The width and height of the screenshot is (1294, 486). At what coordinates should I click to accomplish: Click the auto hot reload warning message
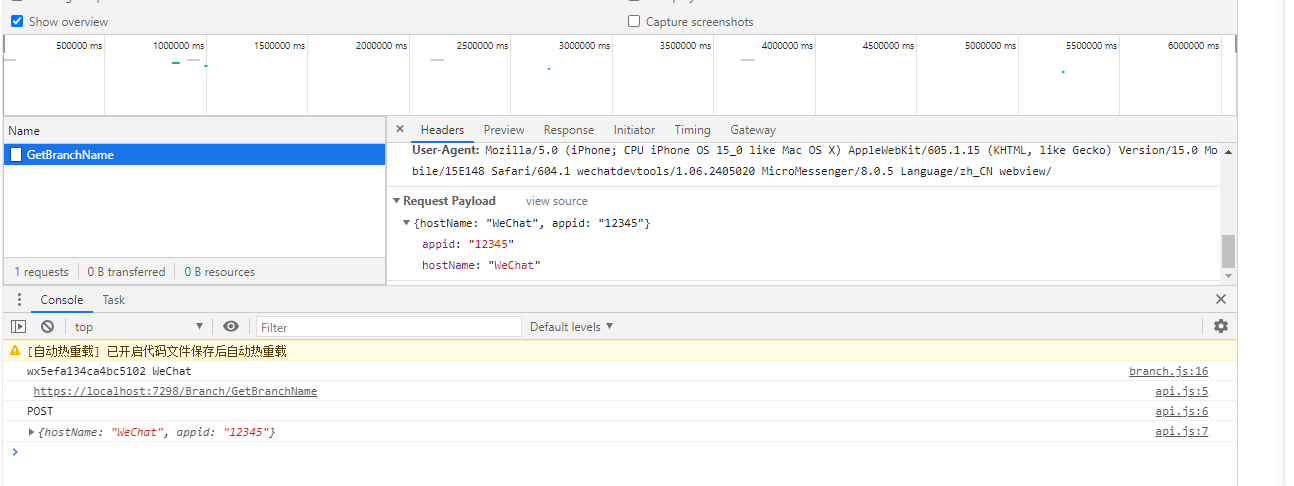pos(157,351)
